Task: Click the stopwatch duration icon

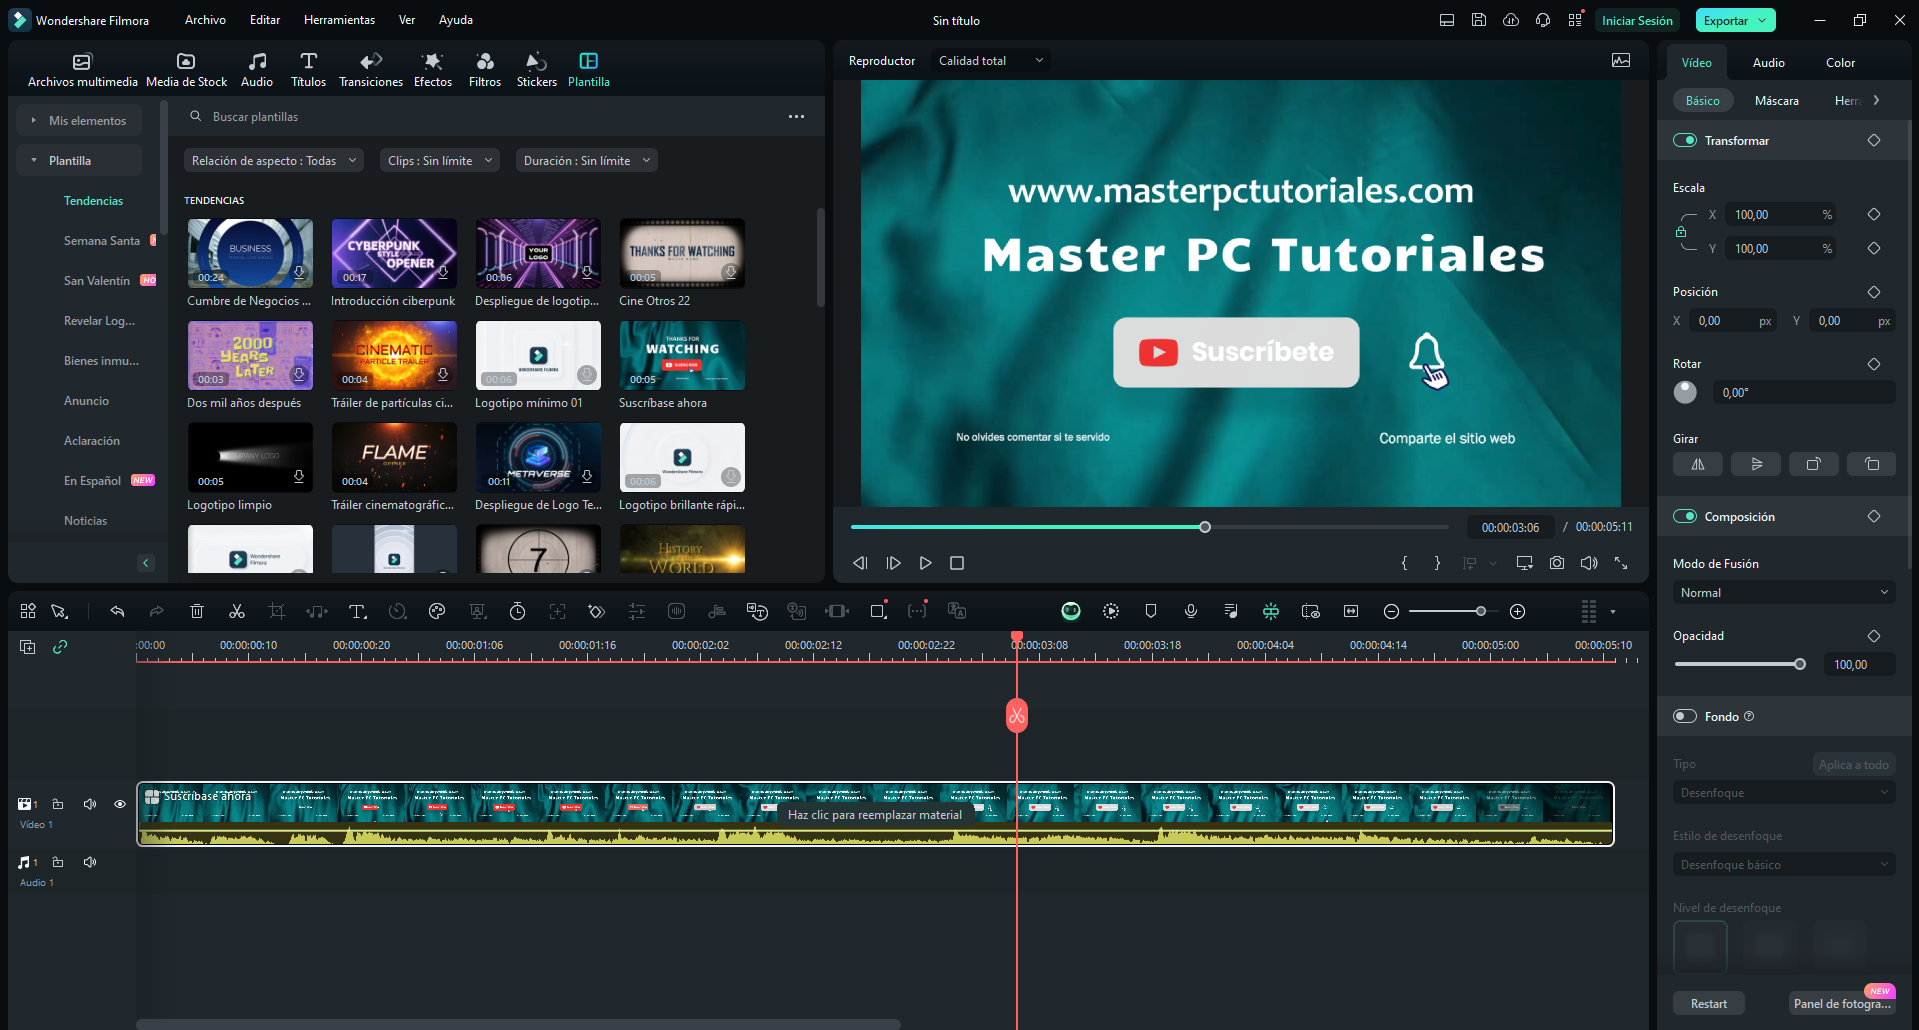Action: coord(517,611)
